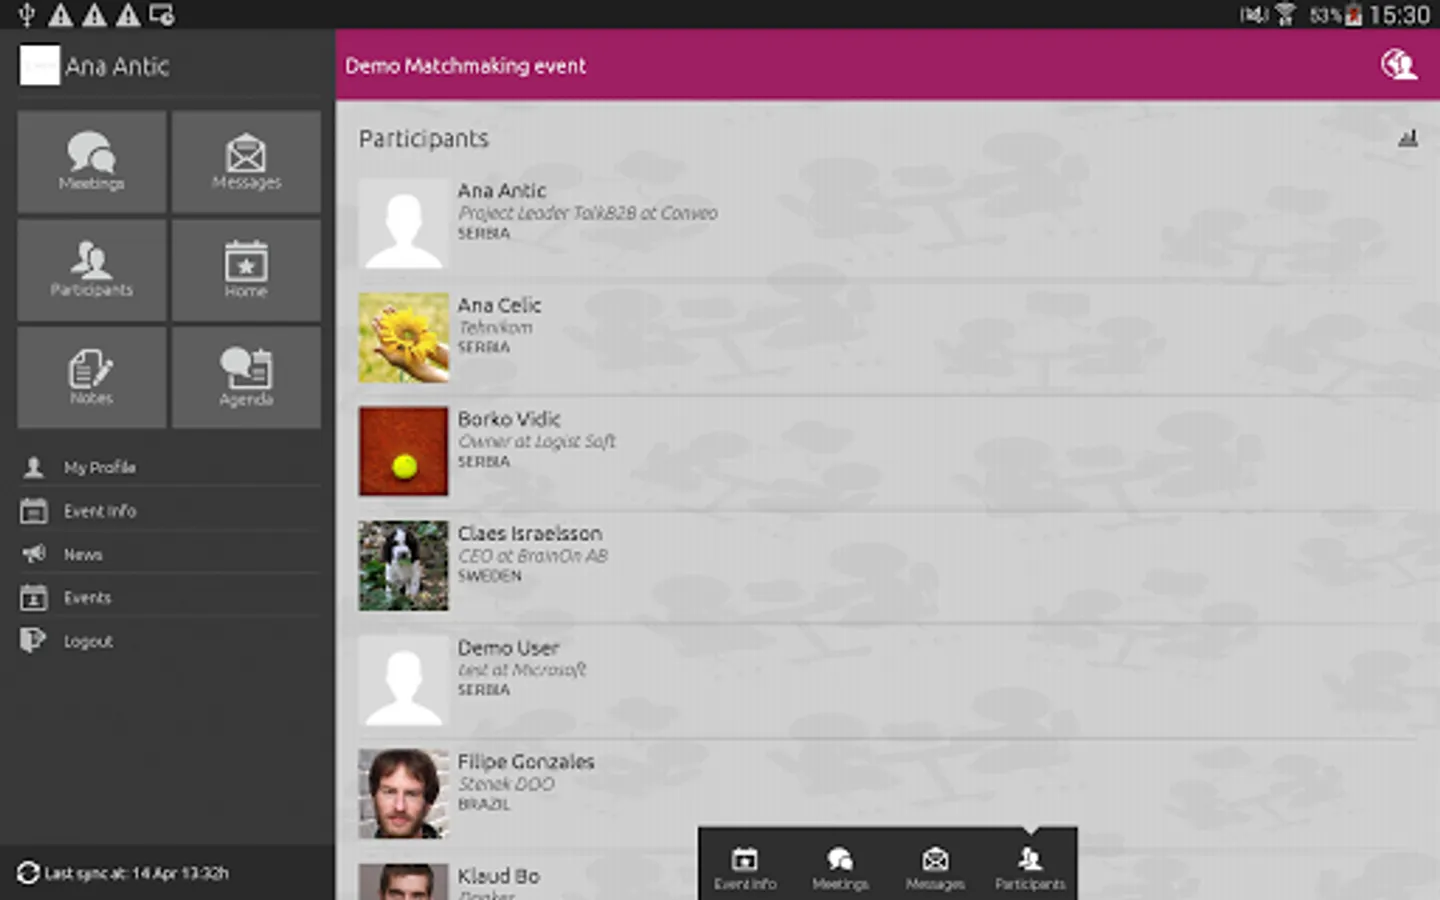Viewport: 1440px width, 900px height.
Task: Click the sync refresh icon
Action: pos(28,873)
